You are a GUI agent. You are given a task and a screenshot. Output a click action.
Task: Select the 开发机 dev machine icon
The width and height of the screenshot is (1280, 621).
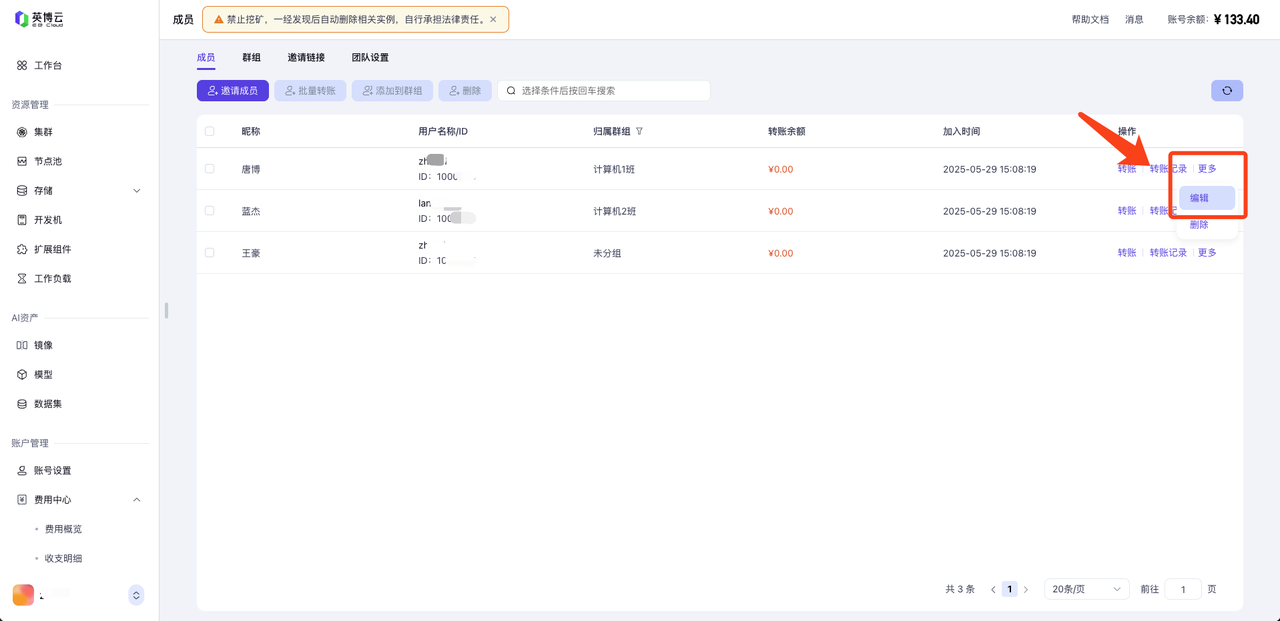[22, 220]
